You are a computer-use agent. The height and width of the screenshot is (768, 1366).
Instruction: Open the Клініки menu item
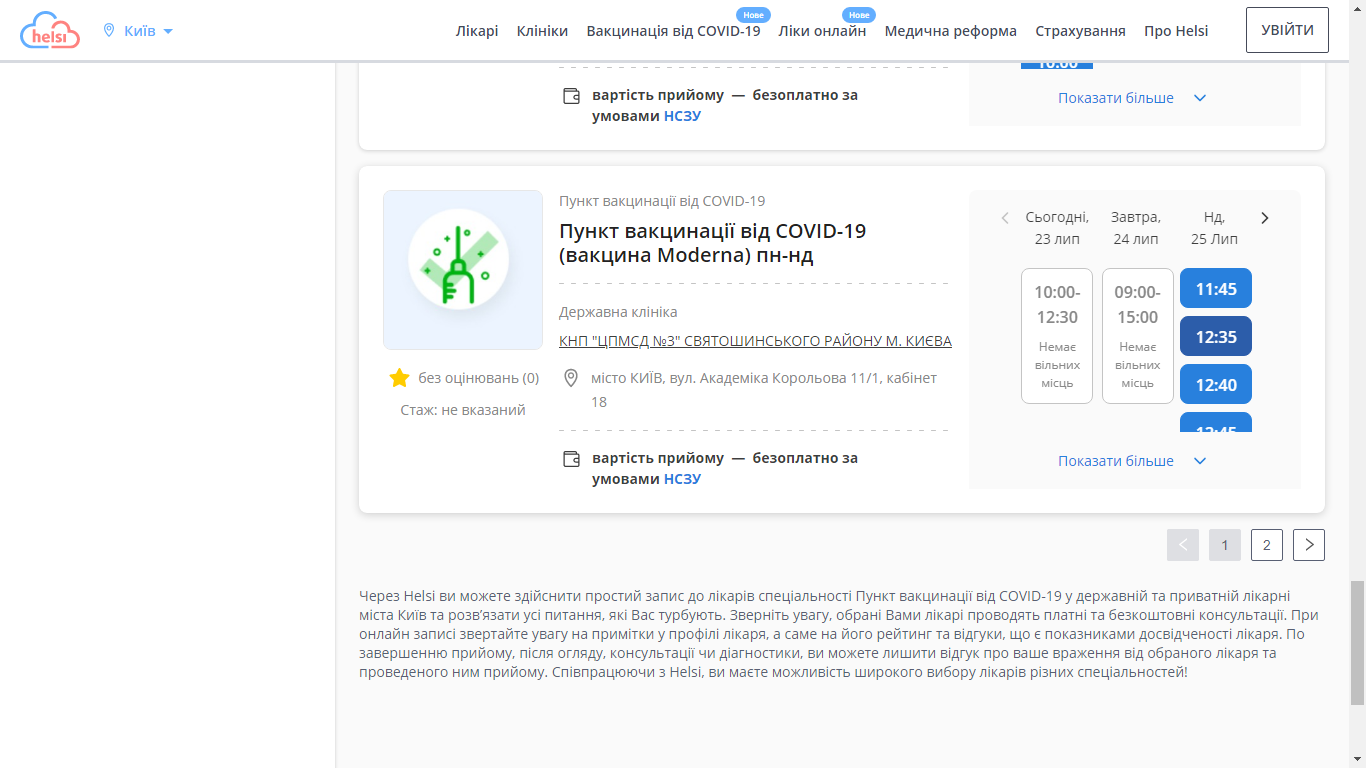(542, 31)
